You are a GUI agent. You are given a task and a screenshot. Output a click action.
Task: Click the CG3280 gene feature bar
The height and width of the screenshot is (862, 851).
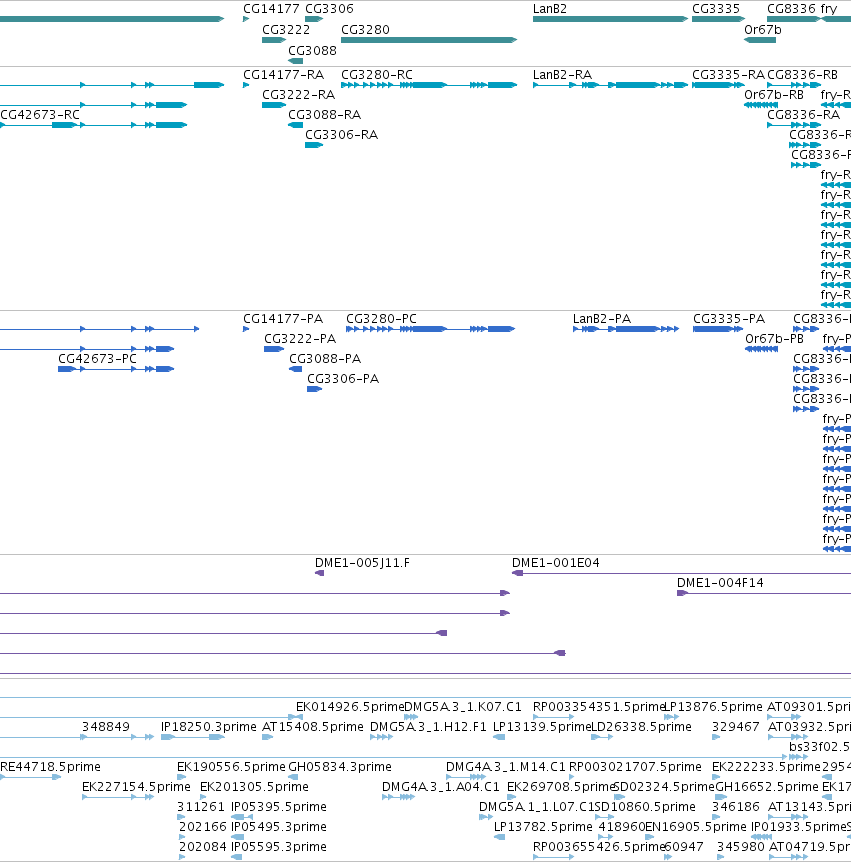click(429, 40)
